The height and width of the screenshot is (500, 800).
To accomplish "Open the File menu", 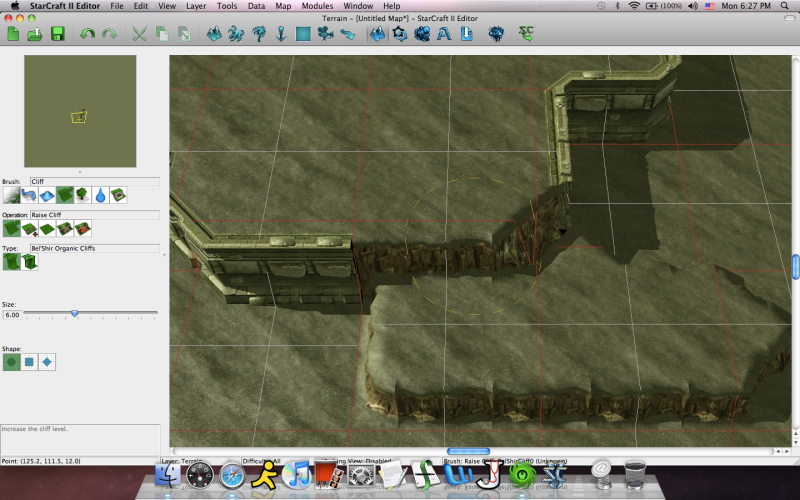I will pos(117,6).
